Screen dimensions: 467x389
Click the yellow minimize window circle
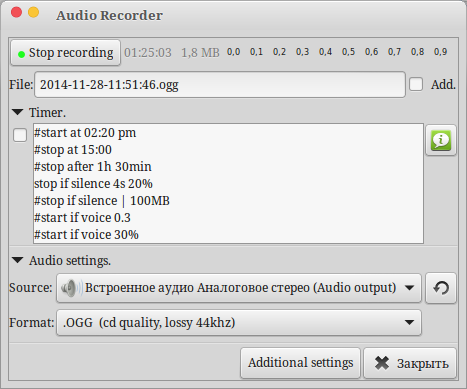click(33, 12)
